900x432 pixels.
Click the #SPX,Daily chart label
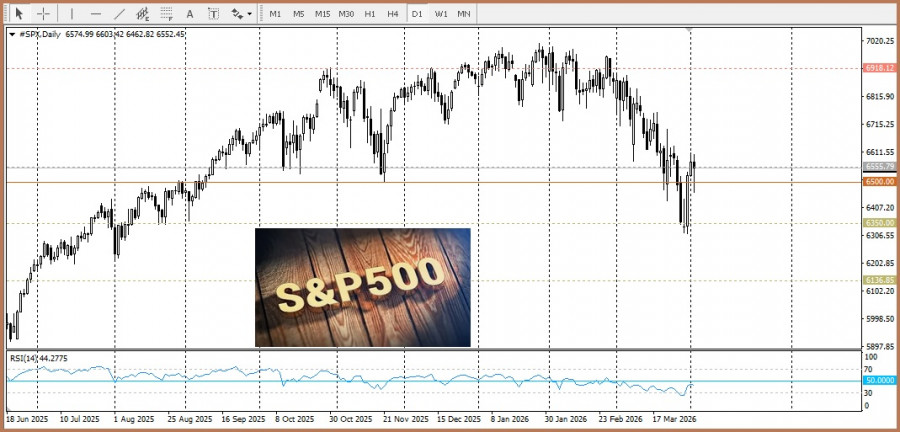pyautogui.click(x=40, y=34)
